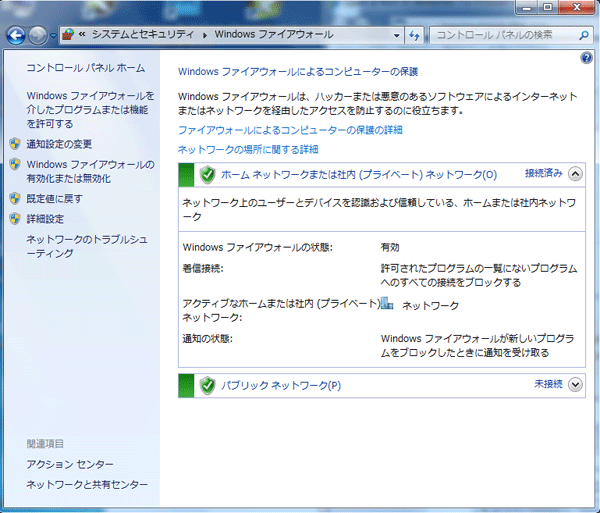Screen dimensions: 600x513
Task: Click 着信接続: label
Action: (x=203, y=269)
